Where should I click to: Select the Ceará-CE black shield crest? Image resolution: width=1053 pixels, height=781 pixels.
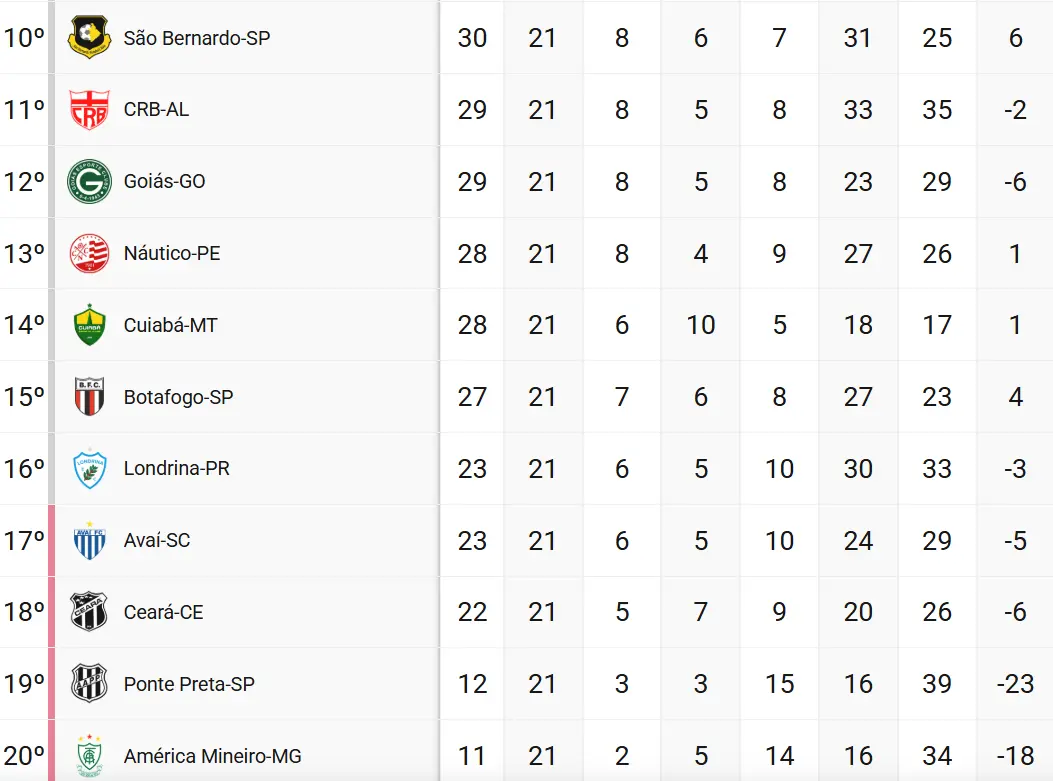[89, 612]
